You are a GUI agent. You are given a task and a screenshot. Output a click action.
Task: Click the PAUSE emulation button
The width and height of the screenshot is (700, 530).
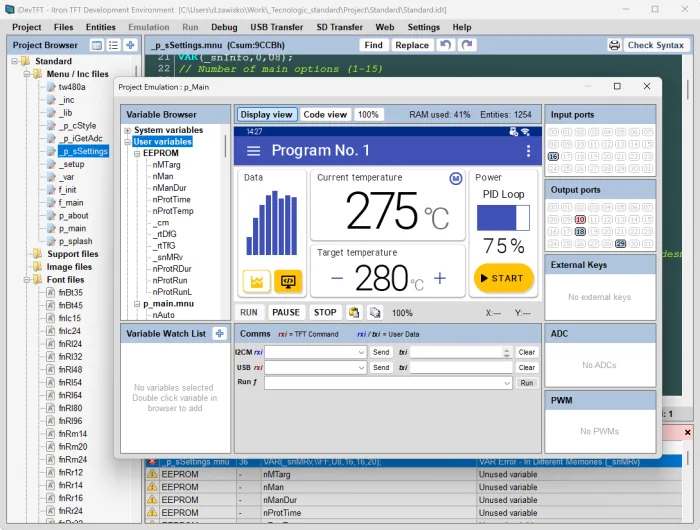pos(286,313)
